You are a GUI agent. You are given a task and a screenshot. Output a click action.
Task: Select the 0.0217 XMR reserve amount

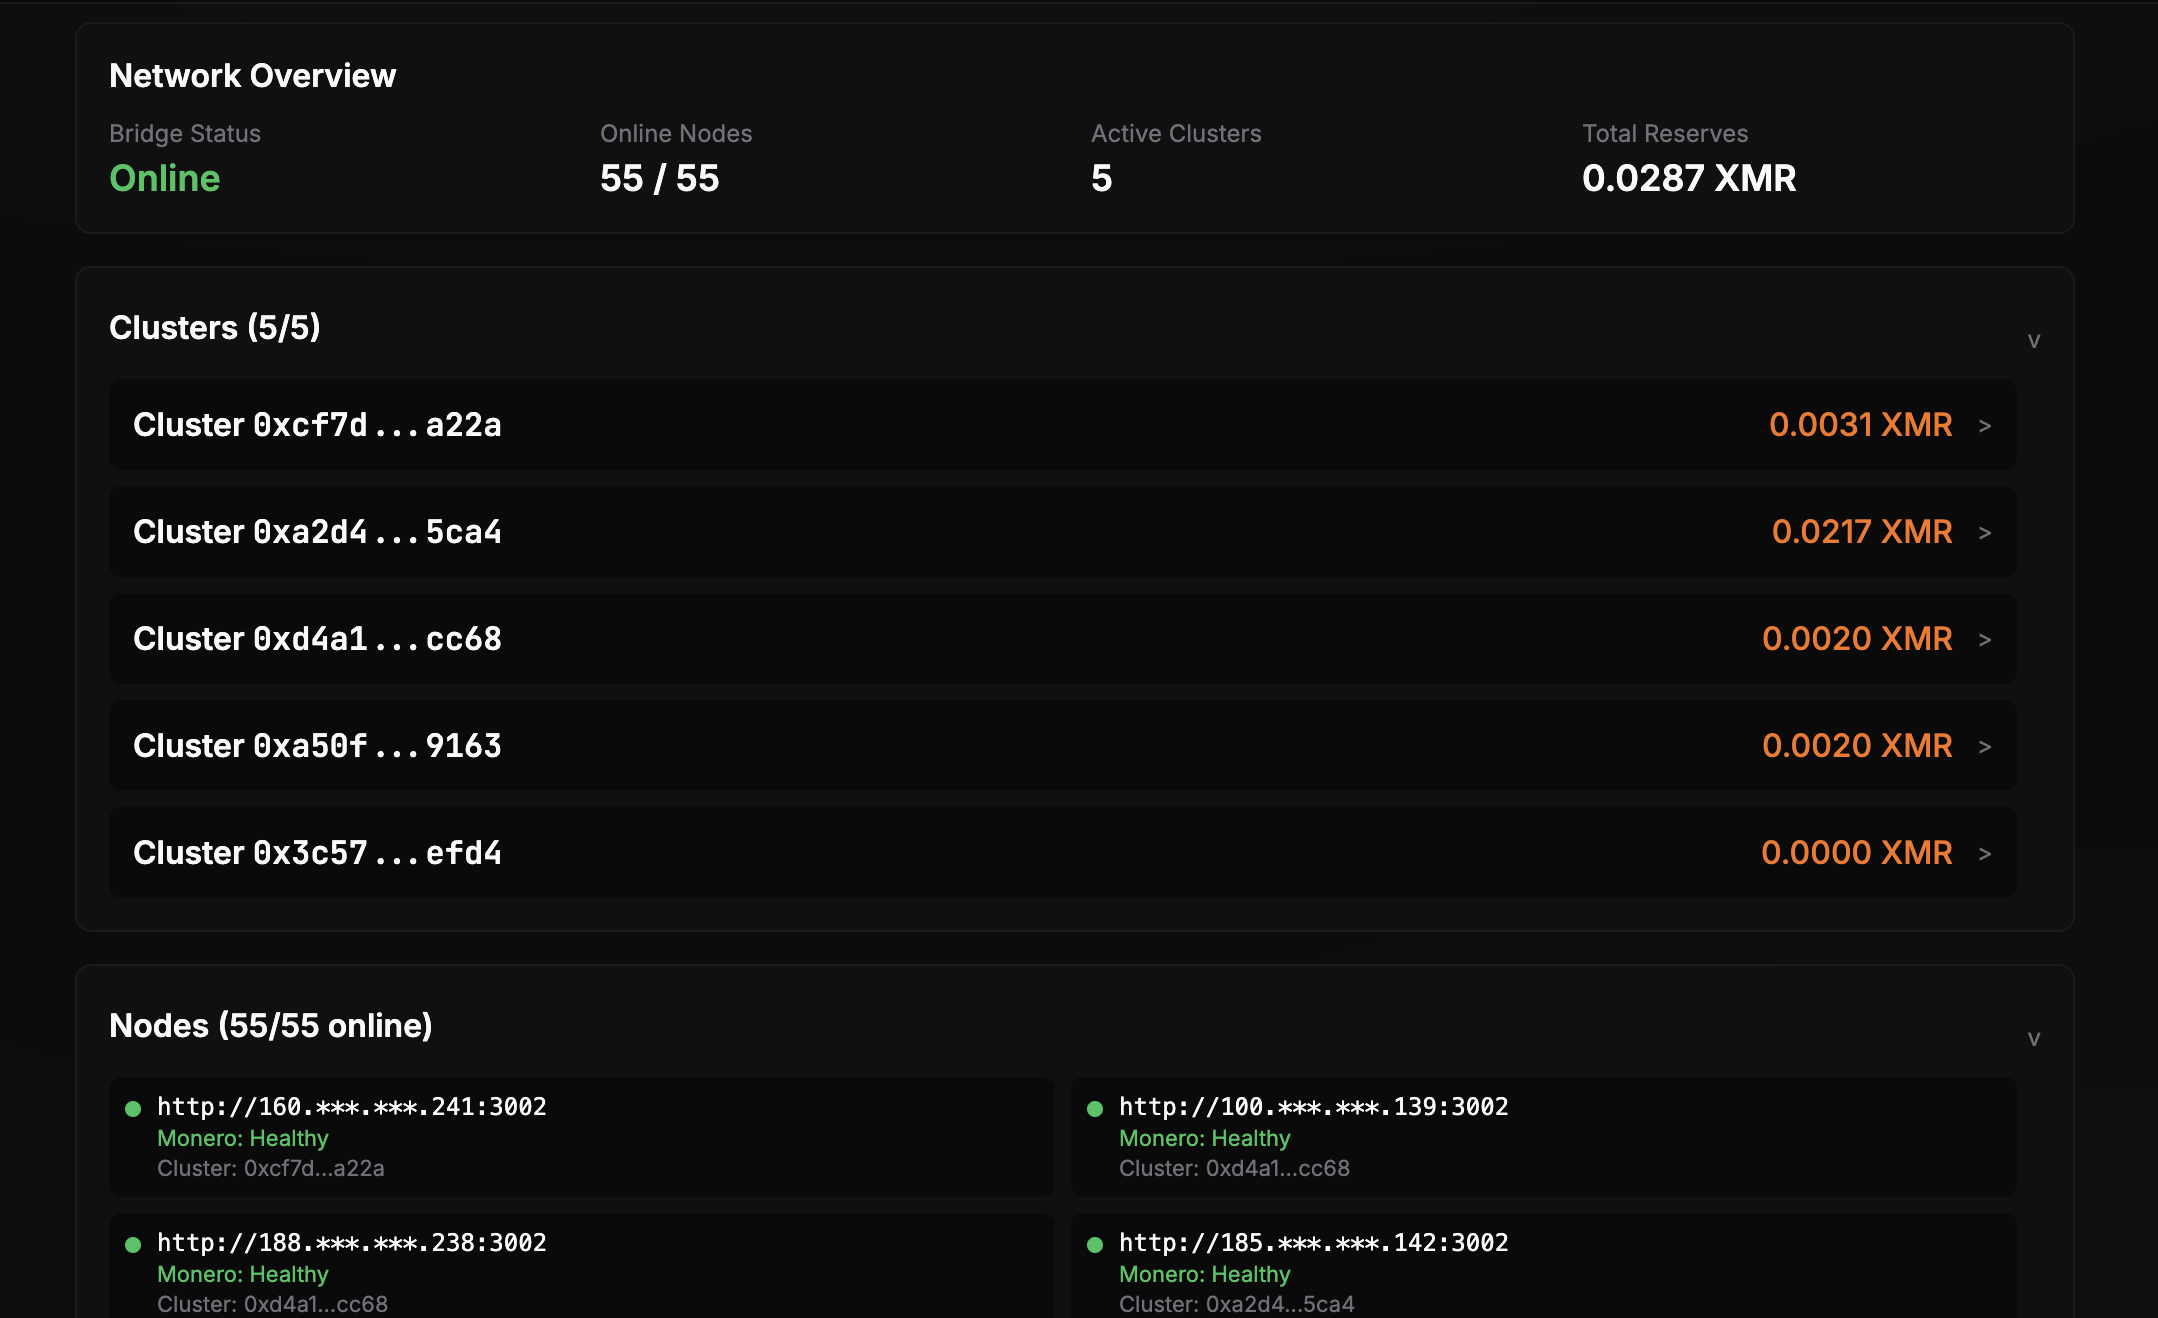click(1861, 532)
